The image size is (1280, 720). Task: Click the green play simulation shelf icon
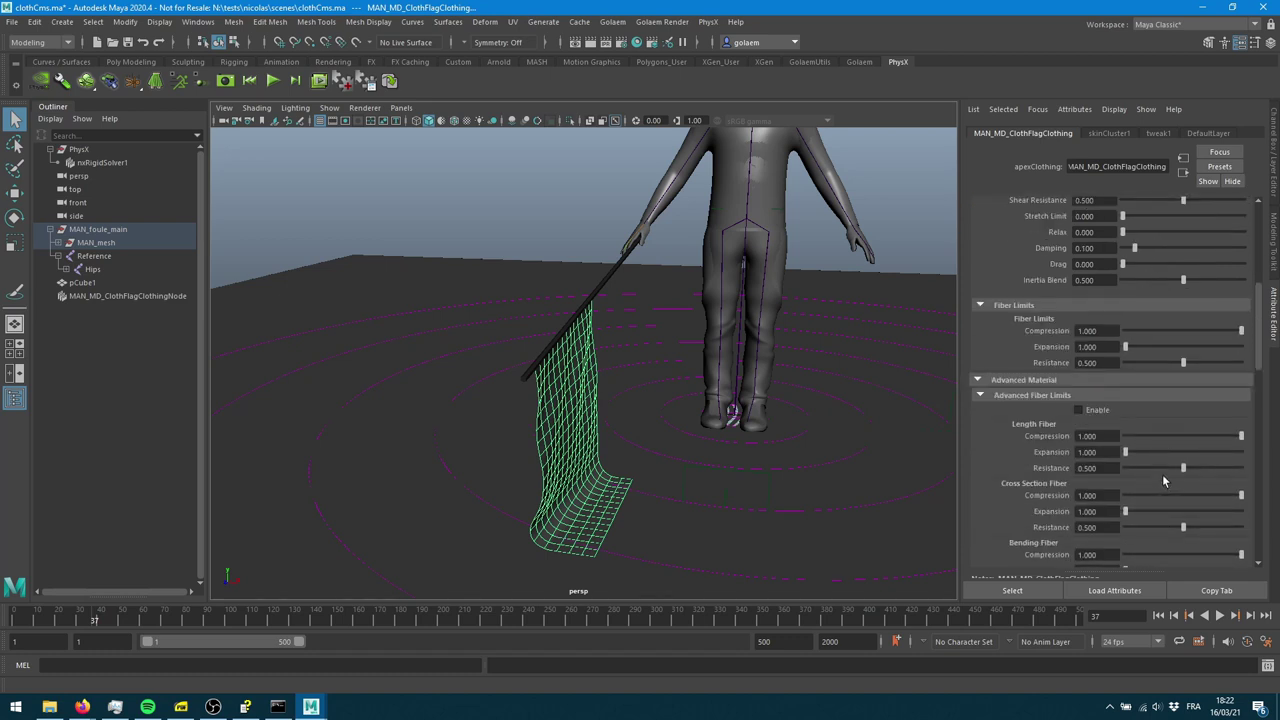pos(272,82)
